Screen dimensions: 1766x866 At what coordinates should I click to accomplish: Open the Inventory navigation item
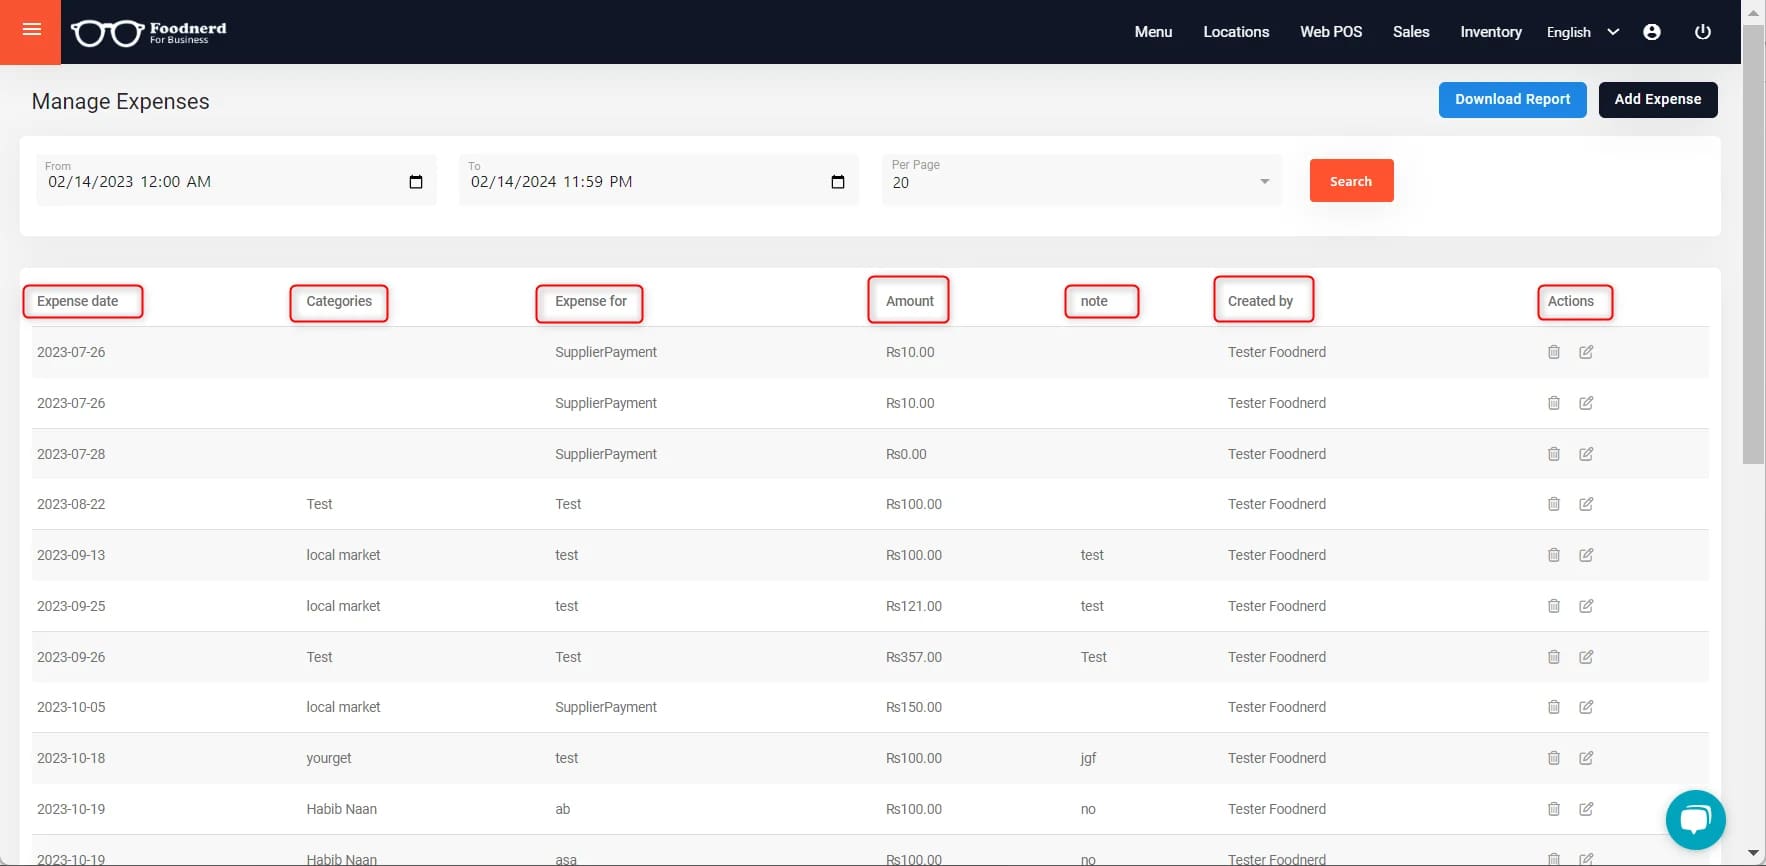click(x=1491, y=32)
